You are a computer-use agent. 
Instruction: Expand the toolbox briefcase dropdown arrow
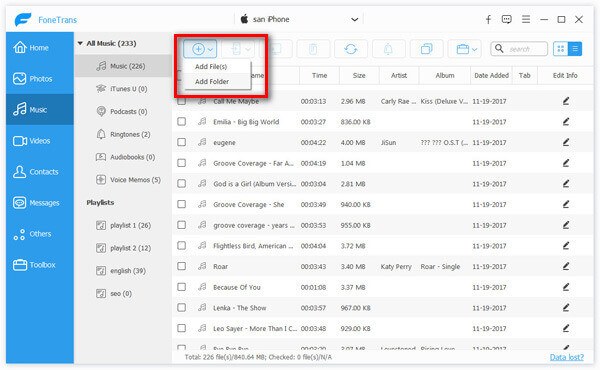pyautogui.click(x=474, y=49)
